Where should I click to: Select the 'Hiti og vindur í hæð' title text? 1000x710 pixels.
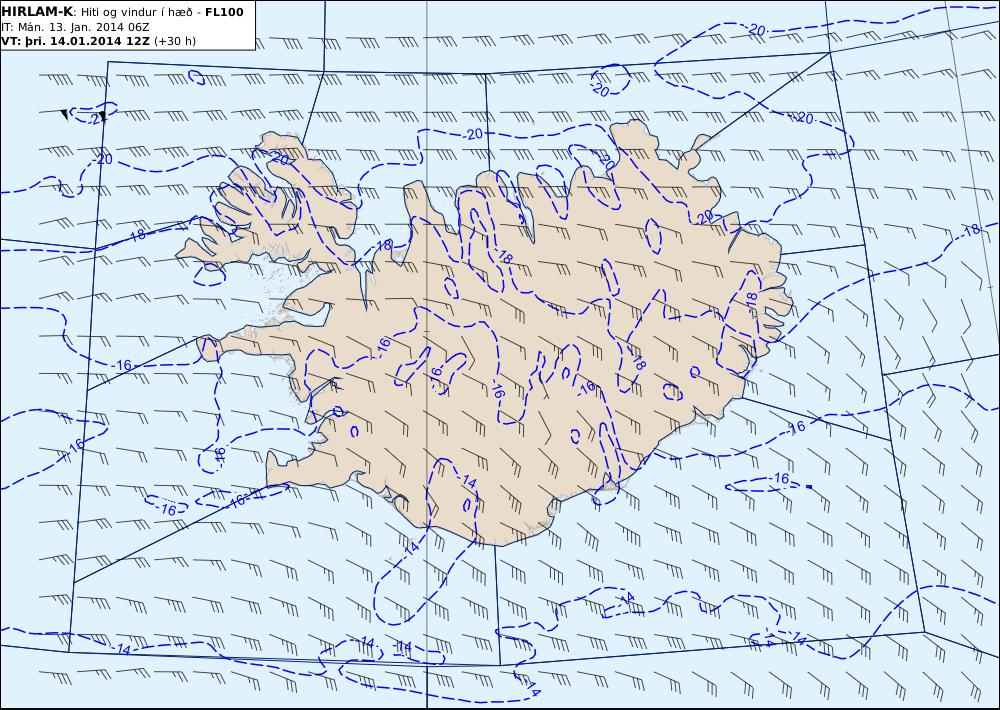136,12
